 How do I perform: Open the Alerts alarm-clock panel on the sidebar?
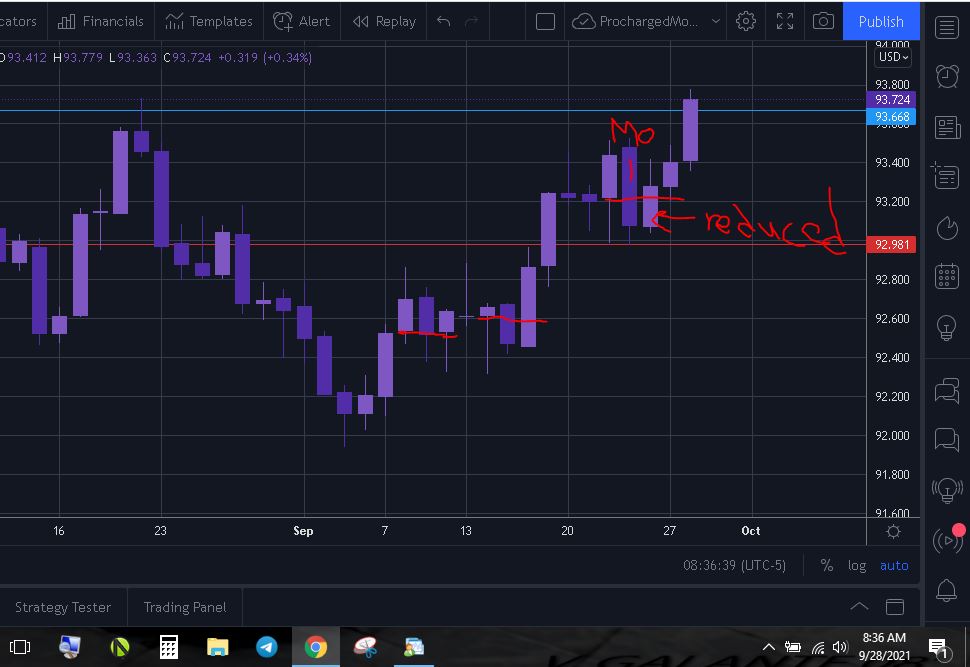[946, 76]
